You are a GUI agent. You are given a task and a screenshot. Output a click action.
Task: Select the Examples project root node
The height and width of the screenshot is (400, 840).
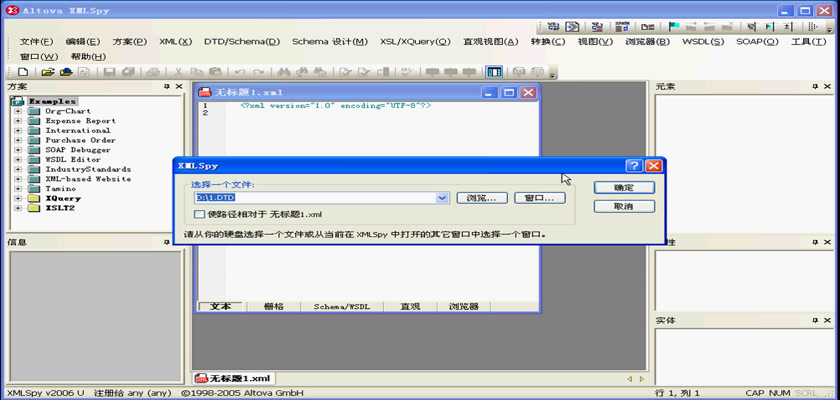[52, 101]
